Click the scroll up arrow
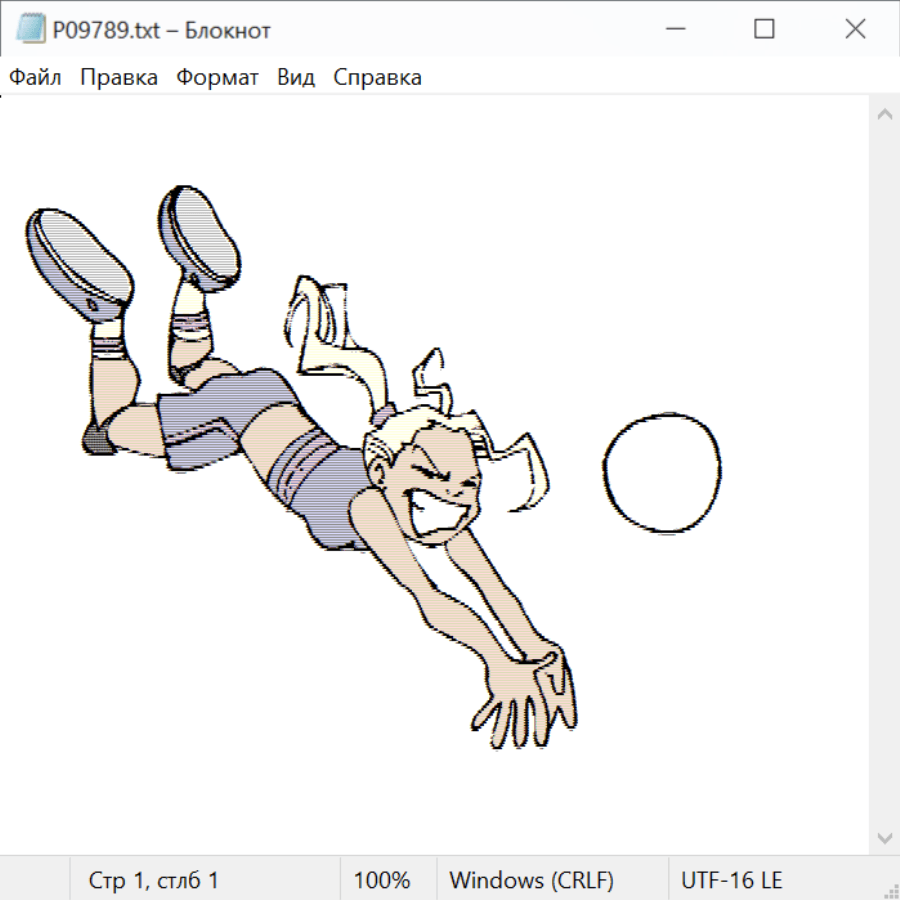Screen dimensions: 900x900 click(884, 115)
